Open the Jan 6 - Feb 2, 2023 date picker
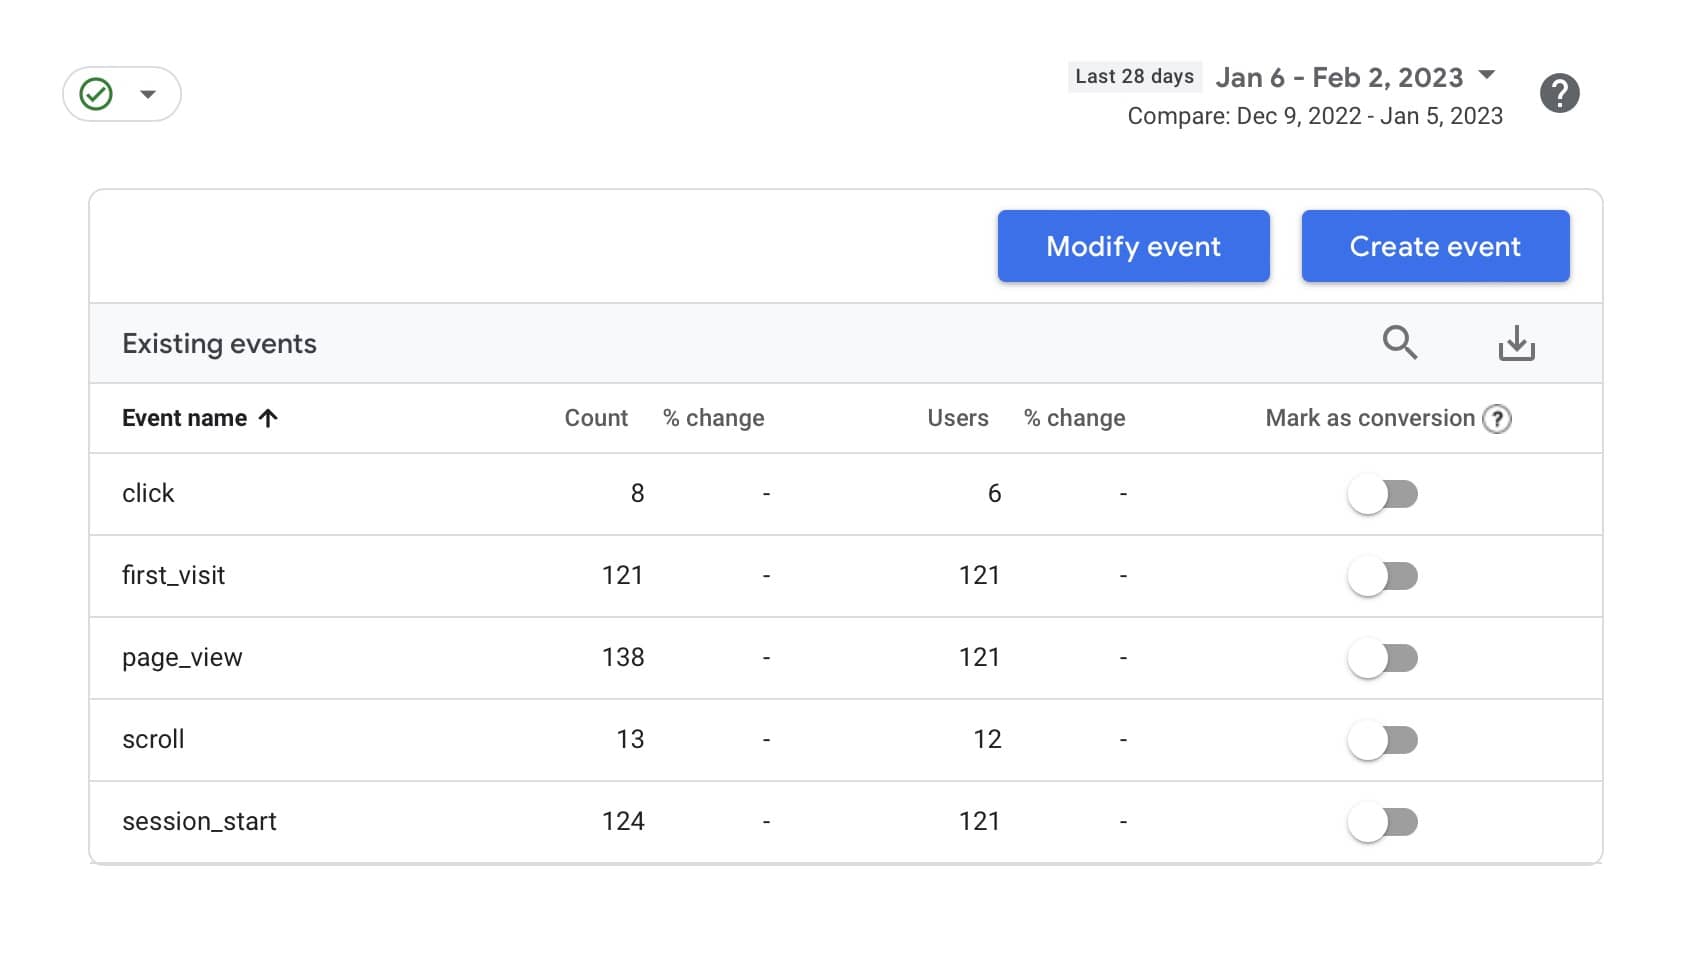The image size is (1692, 966). pos(1339,77)
